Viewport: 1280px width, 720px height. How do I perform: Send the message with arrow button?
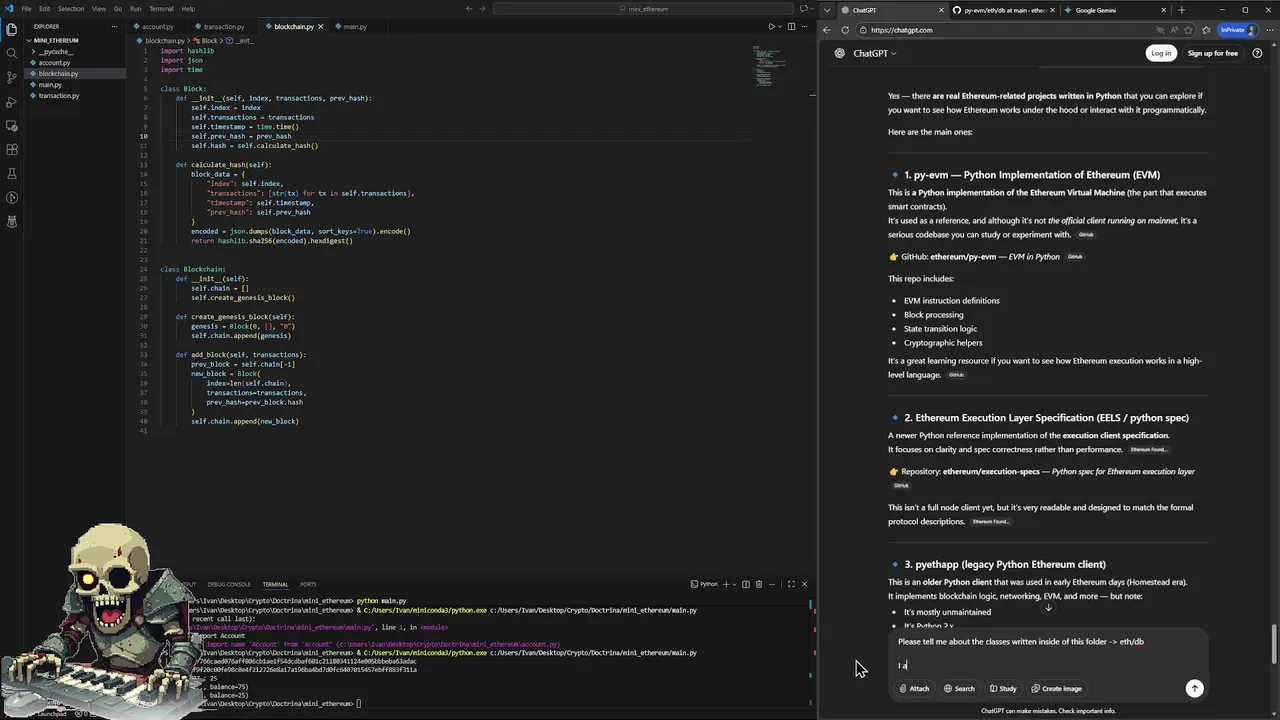click(x=1194, y=688)
